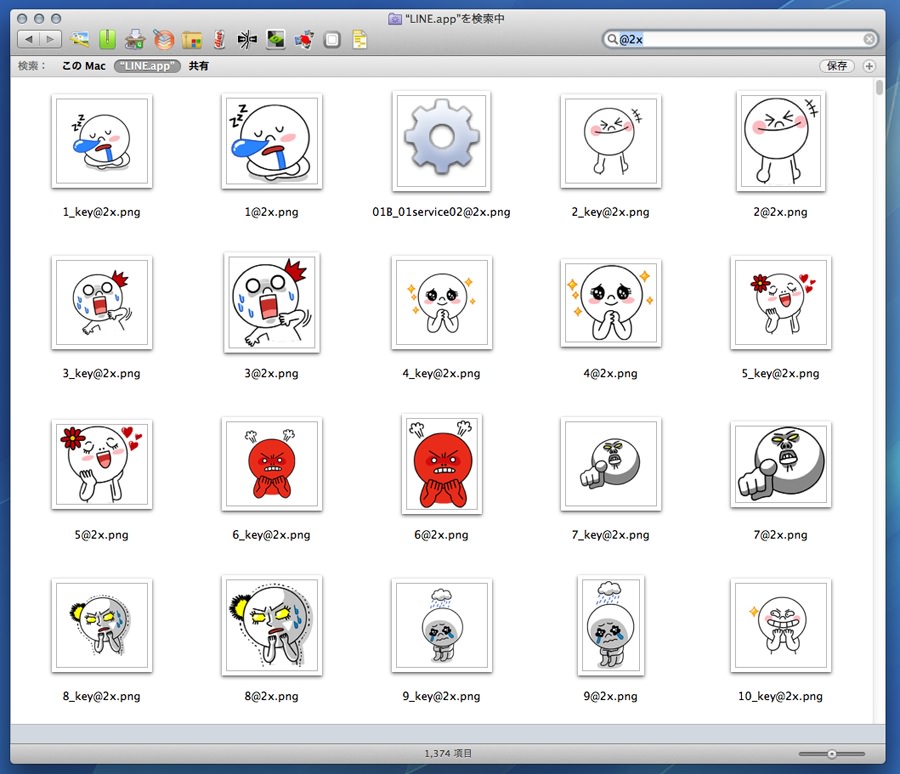Select the 2_key@2x.png grinning sticker thumbnail
The width and height of the screenshot is (900, 774).
coord(611,141)
